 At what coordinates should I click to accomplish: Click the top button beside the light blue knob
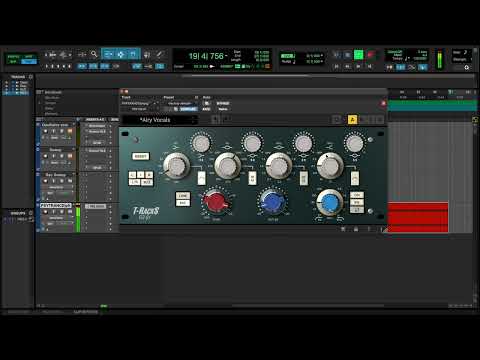click(x=357, y=195)
